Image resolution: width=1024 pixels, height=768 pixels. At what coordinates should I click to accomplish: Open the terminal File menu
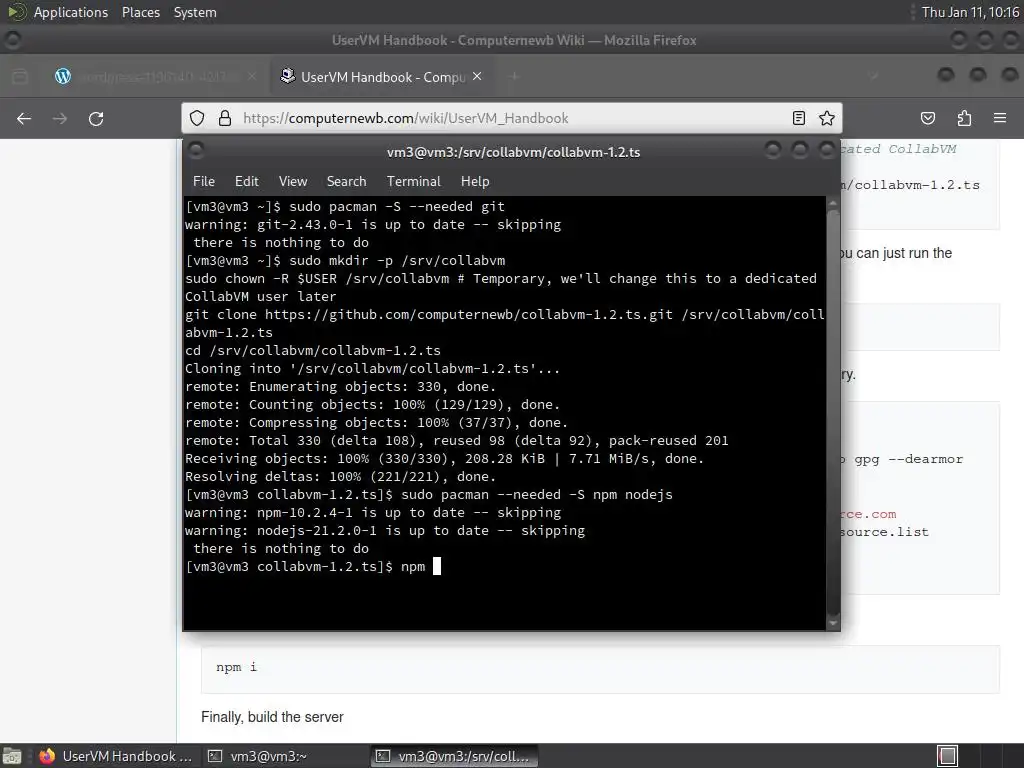(x=204, y=182)
